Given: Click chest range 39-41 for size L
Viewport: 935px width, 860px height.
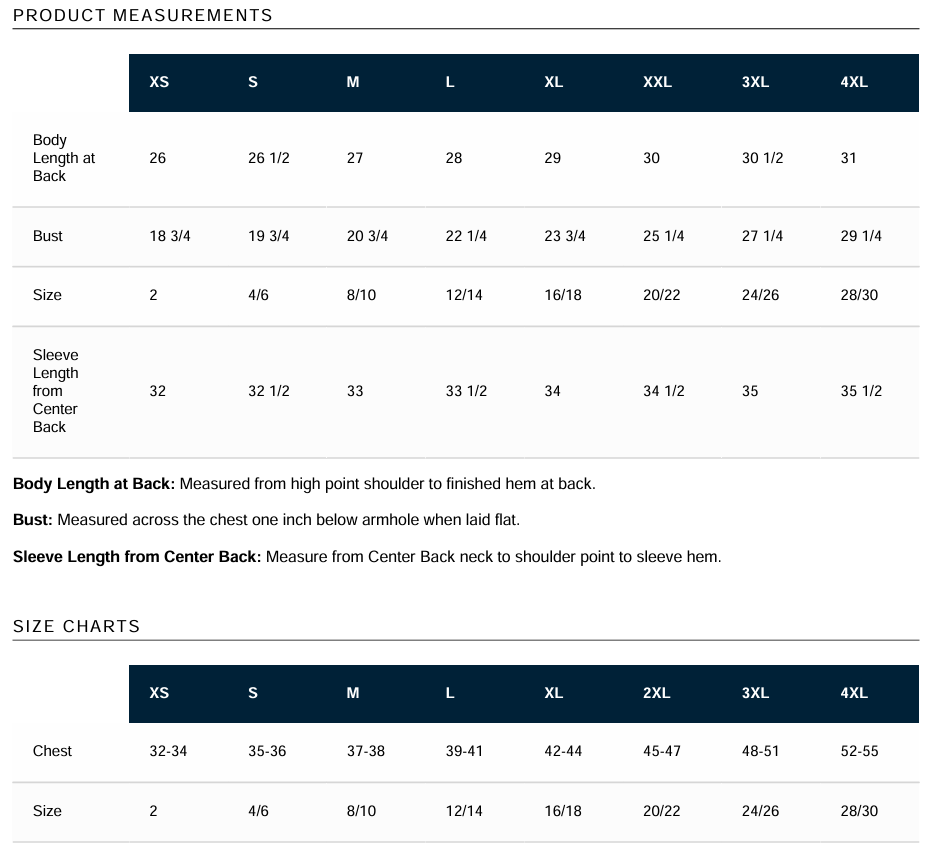Looking at the screenshot, I should (464, 751).
